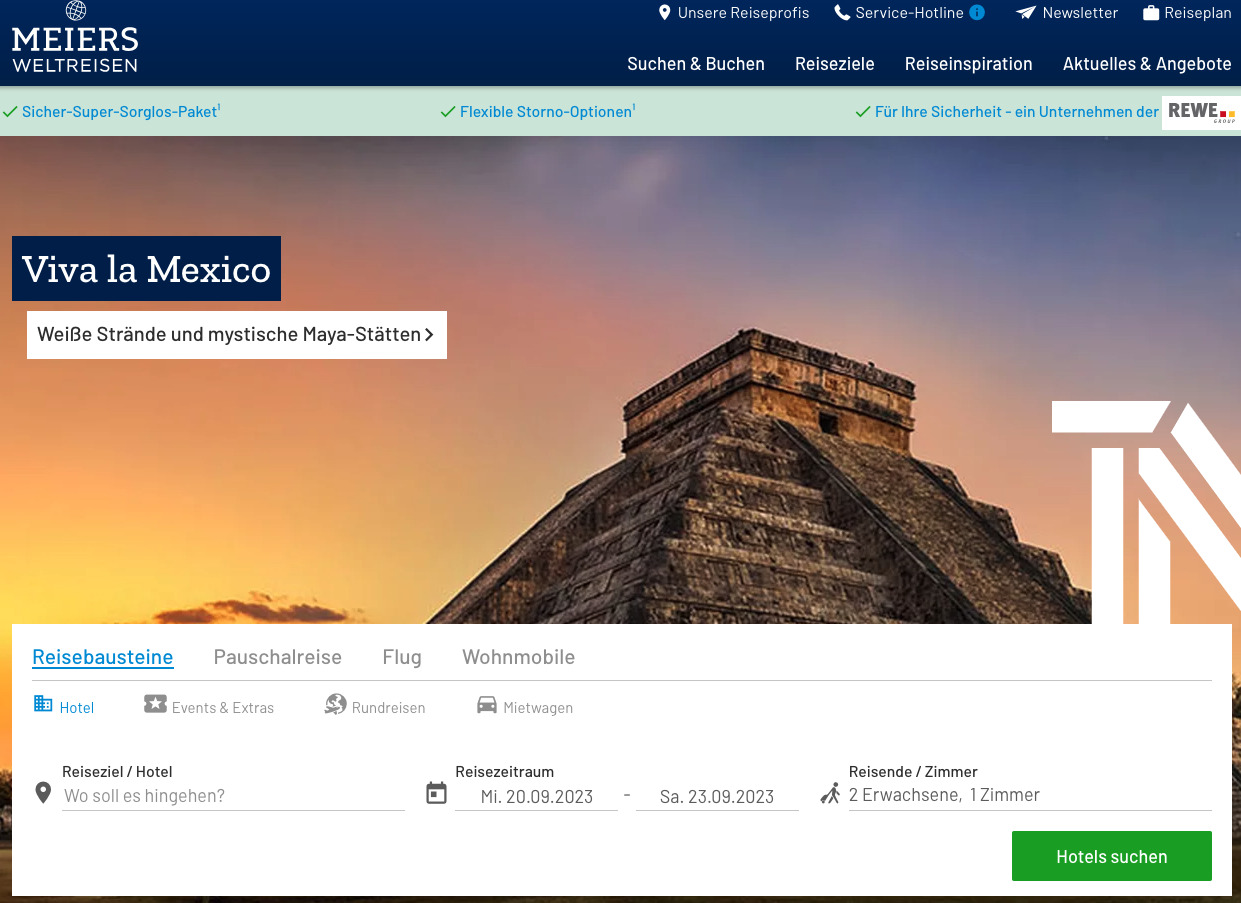
Task: Switch to the Wohnmobile tab
Action: coord(518,657)
